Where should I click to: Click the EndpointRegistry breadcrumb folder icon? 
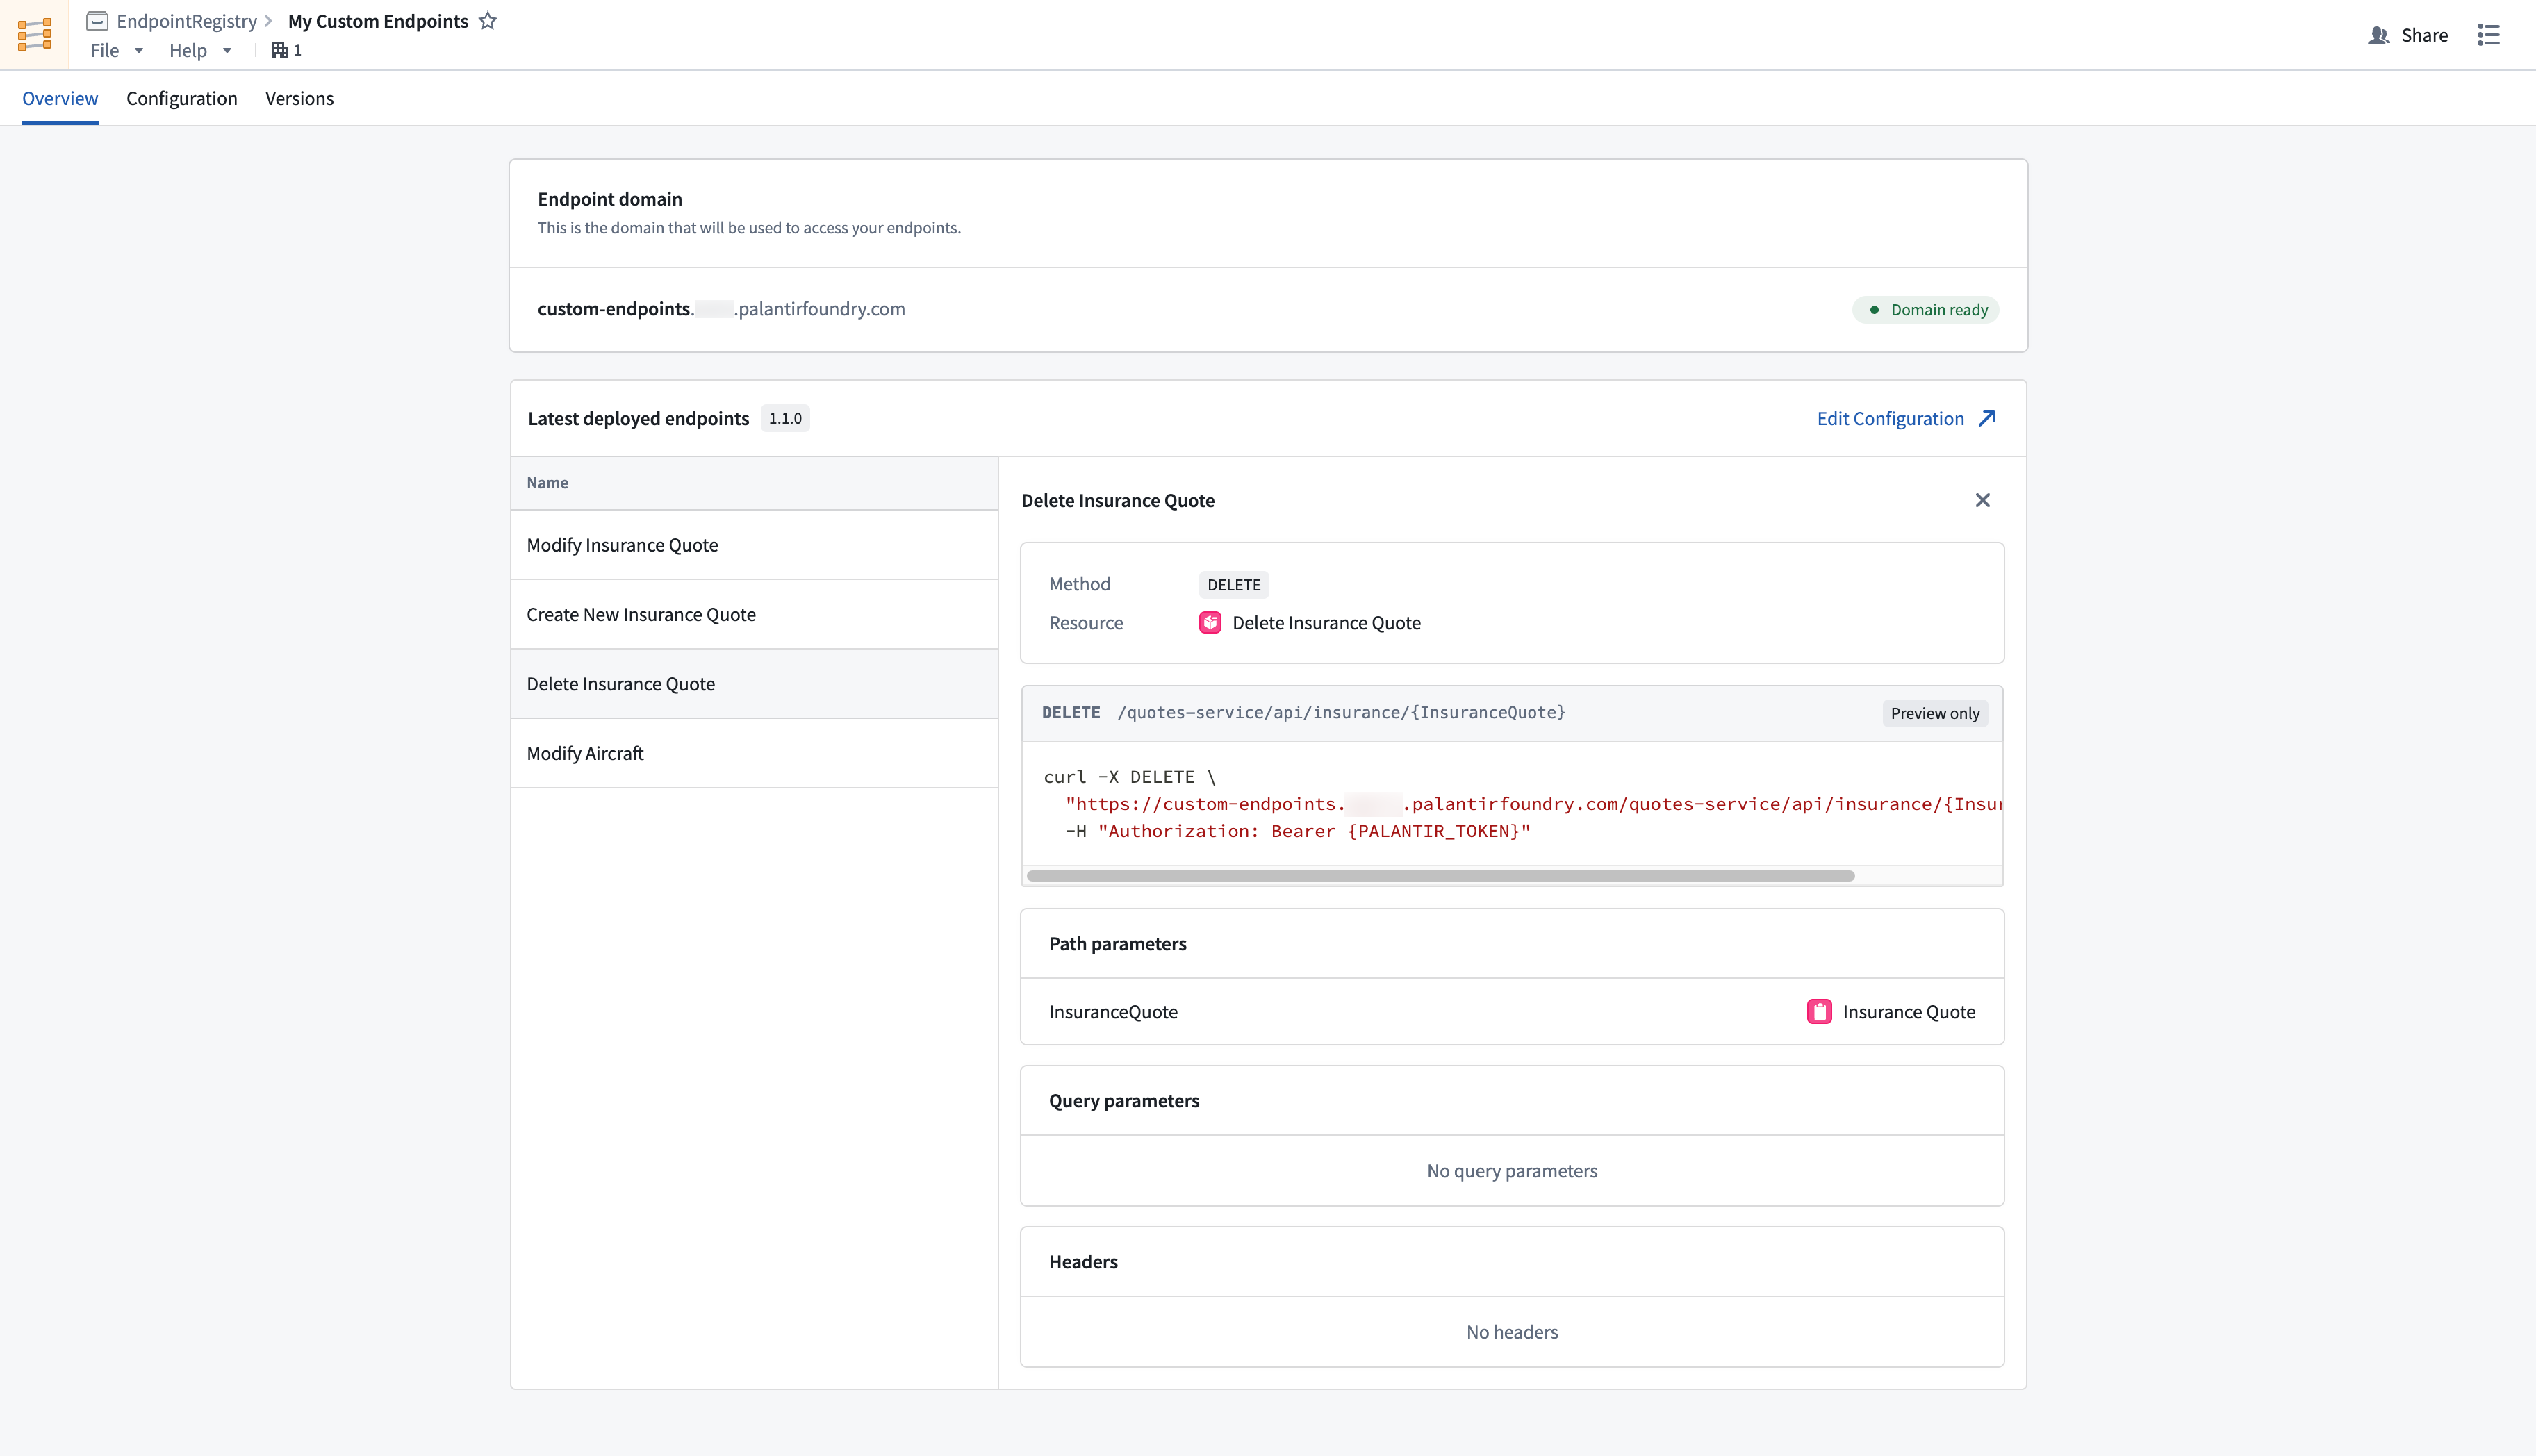pyautogui.click(x=97, y=21)
